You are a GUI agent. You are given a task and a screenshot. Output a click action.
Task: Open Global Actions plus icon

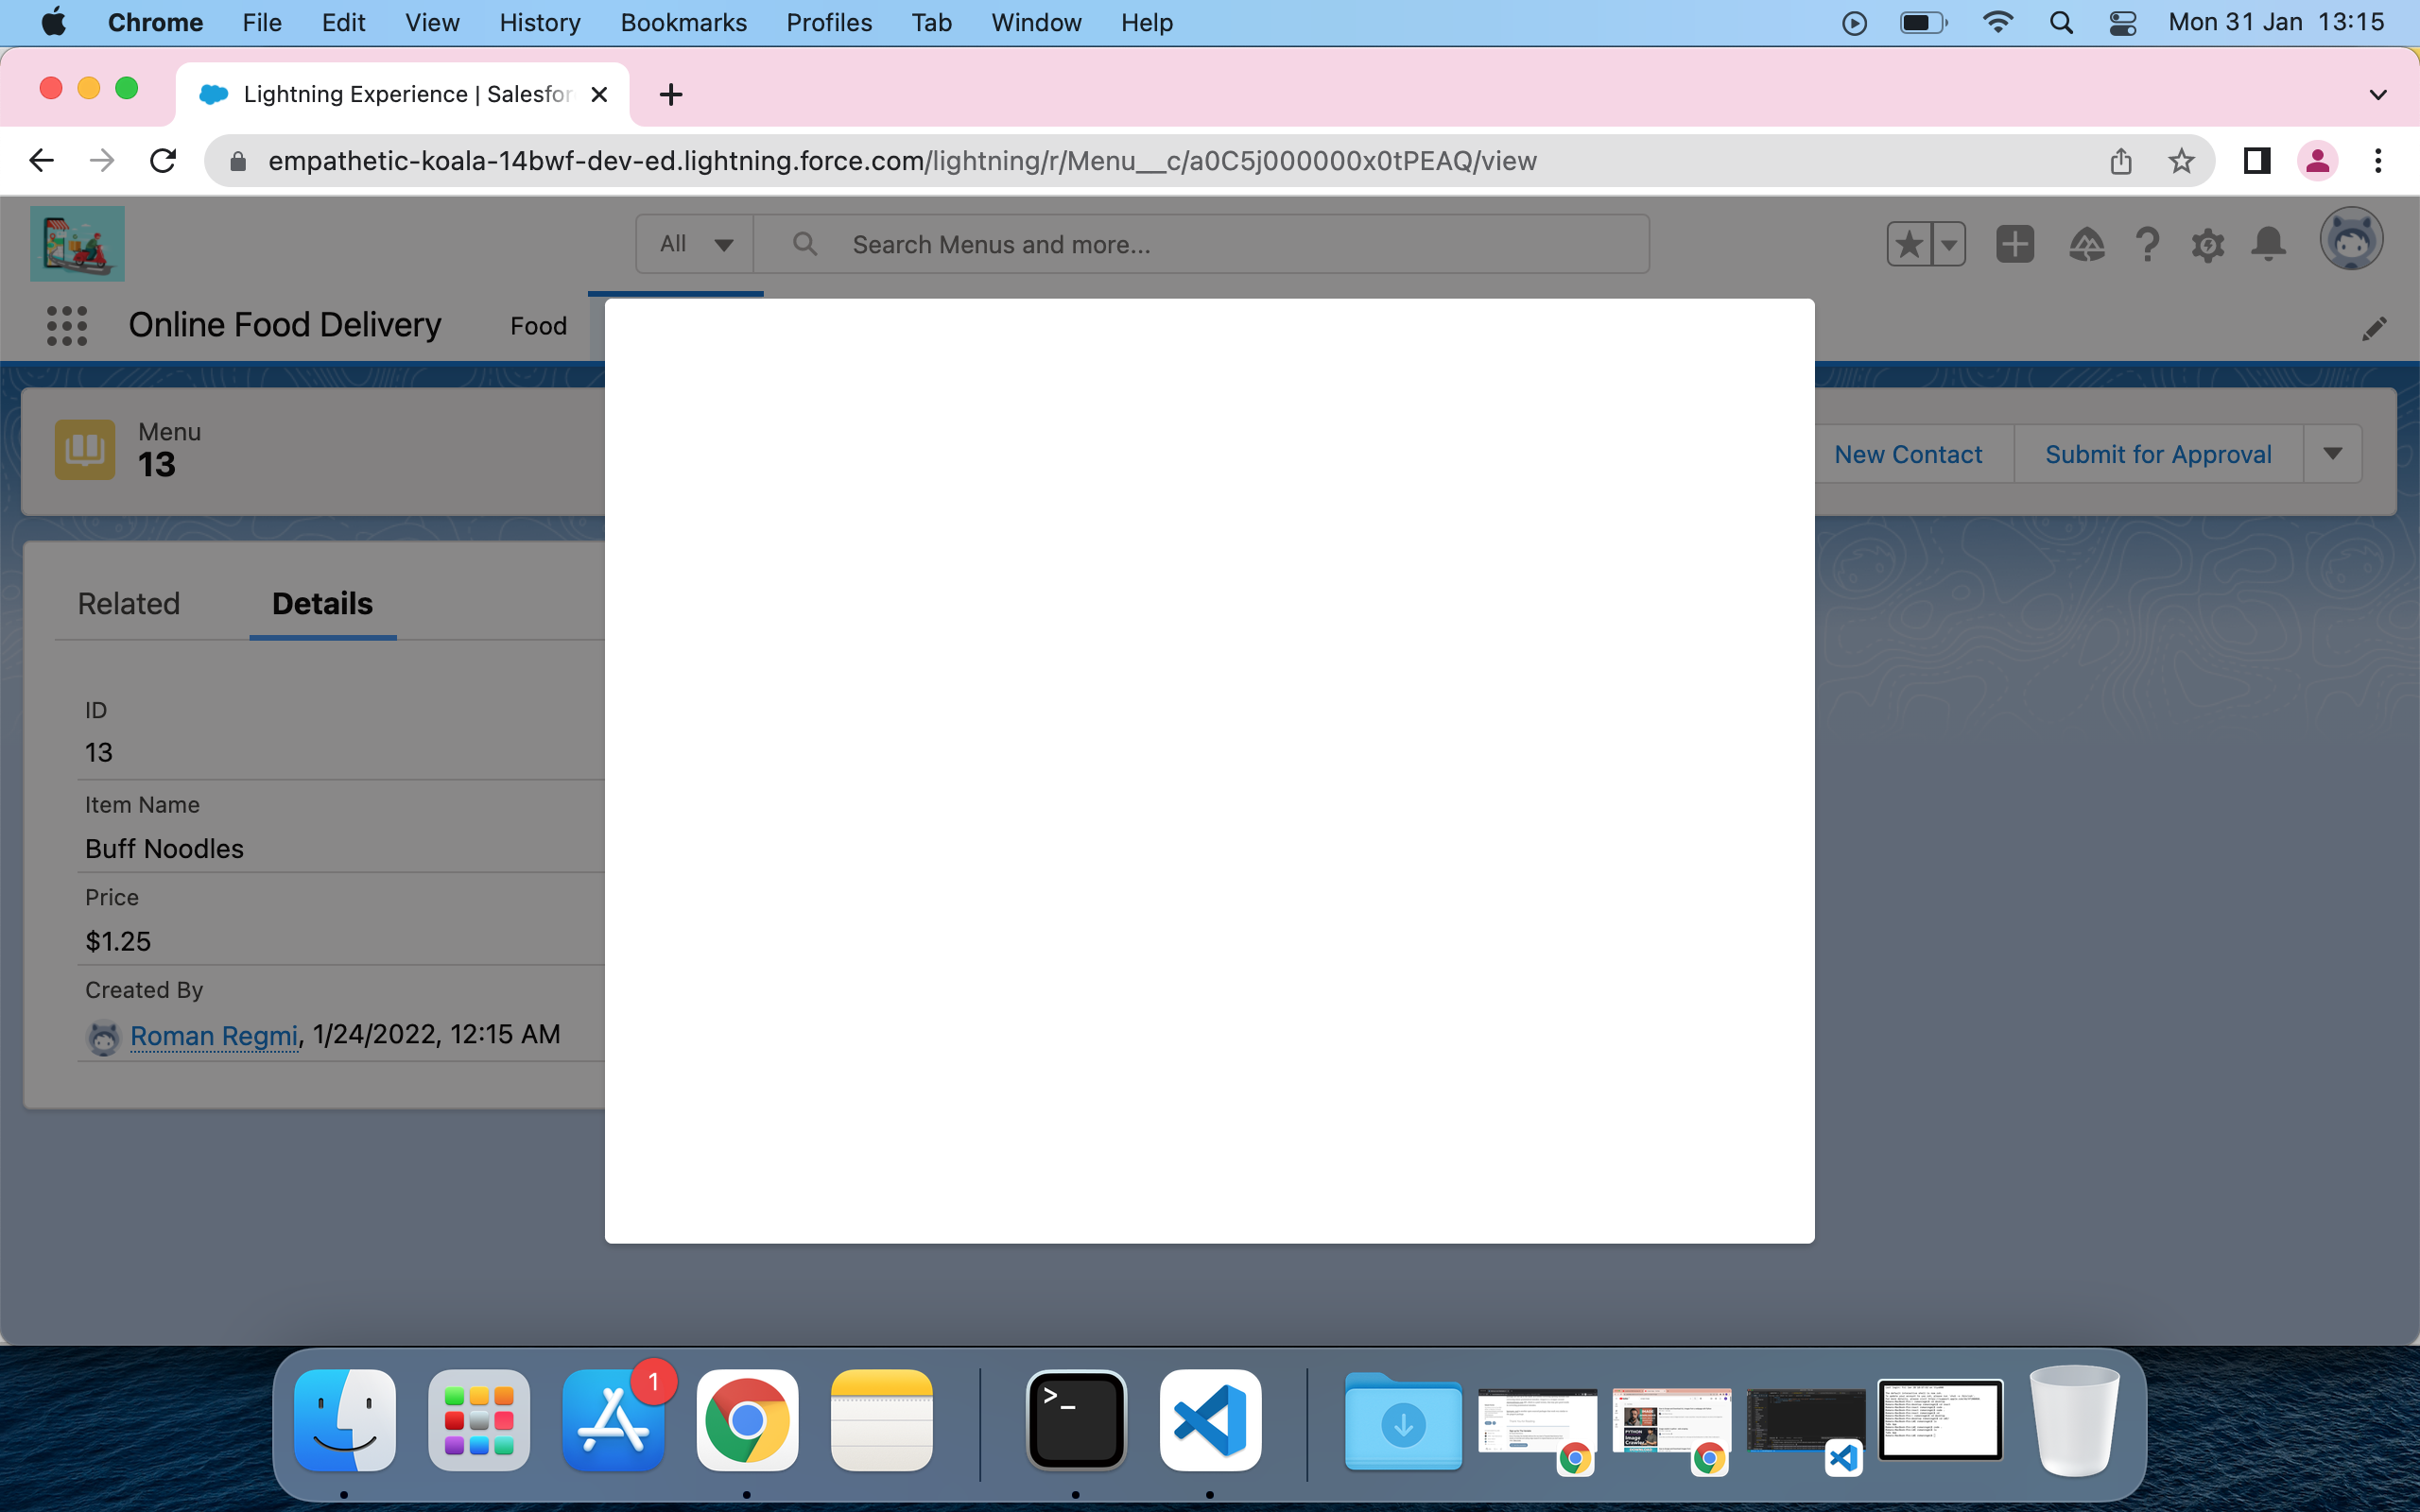coord(2014,244)
